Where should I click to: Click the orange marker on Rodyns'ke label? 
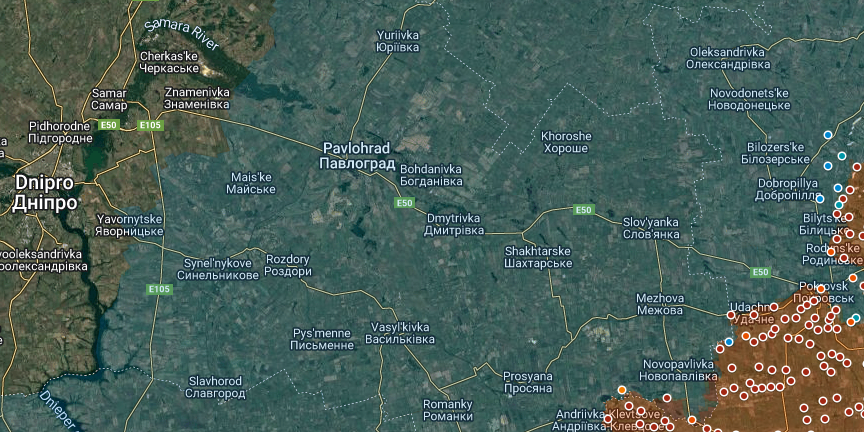[831, 252]
